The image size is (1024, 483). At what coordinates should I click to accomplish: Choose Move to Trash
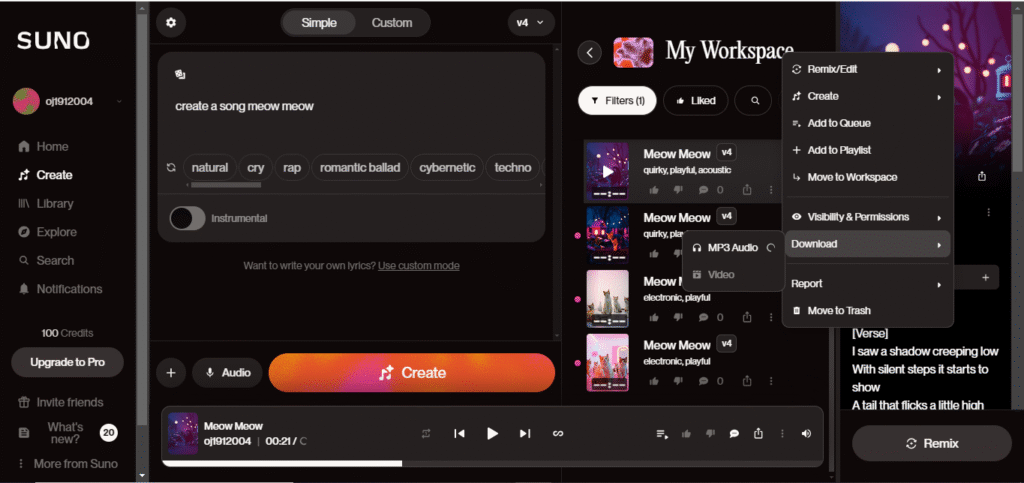(867, 311)
